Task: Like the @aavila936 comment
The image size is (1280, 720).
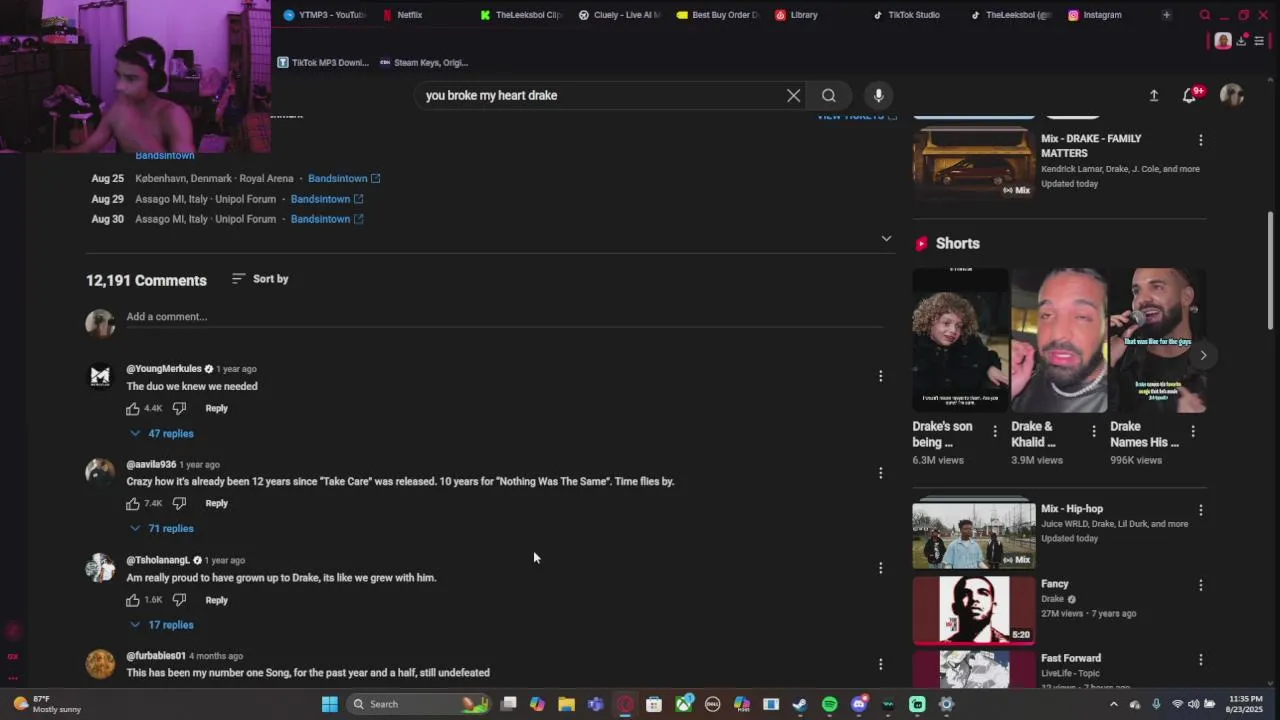Action: (x=133, y=503)
